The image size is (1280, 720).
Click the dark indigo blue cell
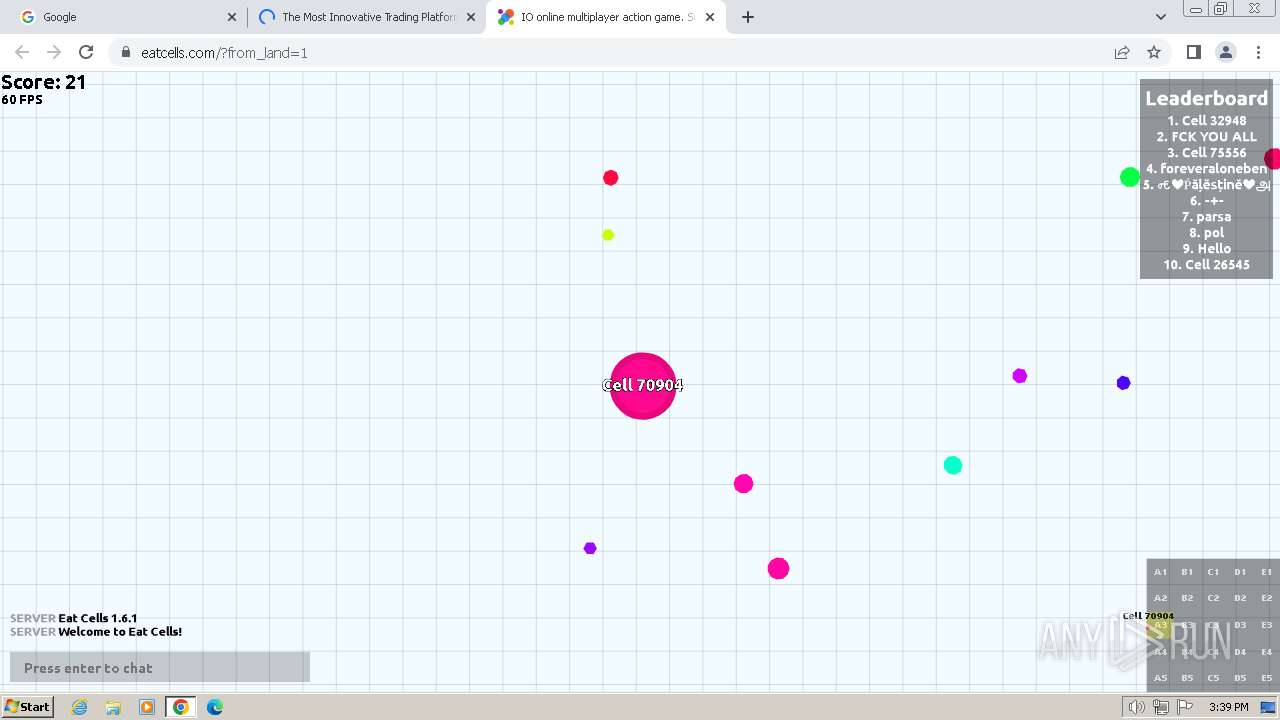pyautogui.click(x=1123, y=383)
